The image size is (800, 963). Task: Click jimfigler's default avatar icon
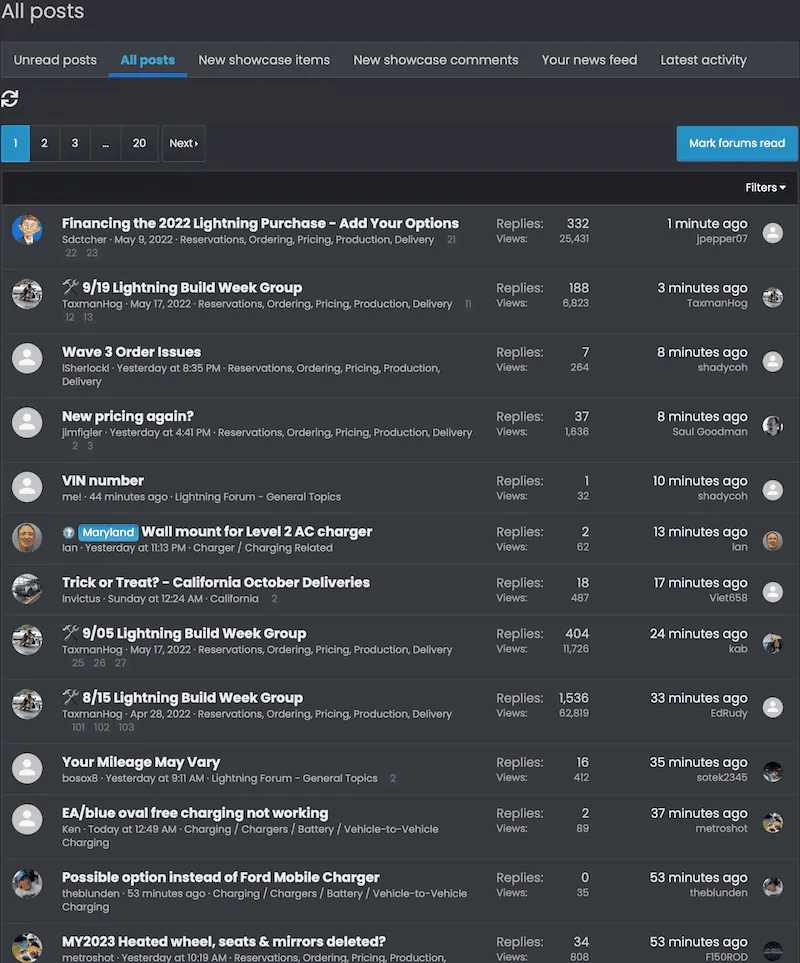27,423
